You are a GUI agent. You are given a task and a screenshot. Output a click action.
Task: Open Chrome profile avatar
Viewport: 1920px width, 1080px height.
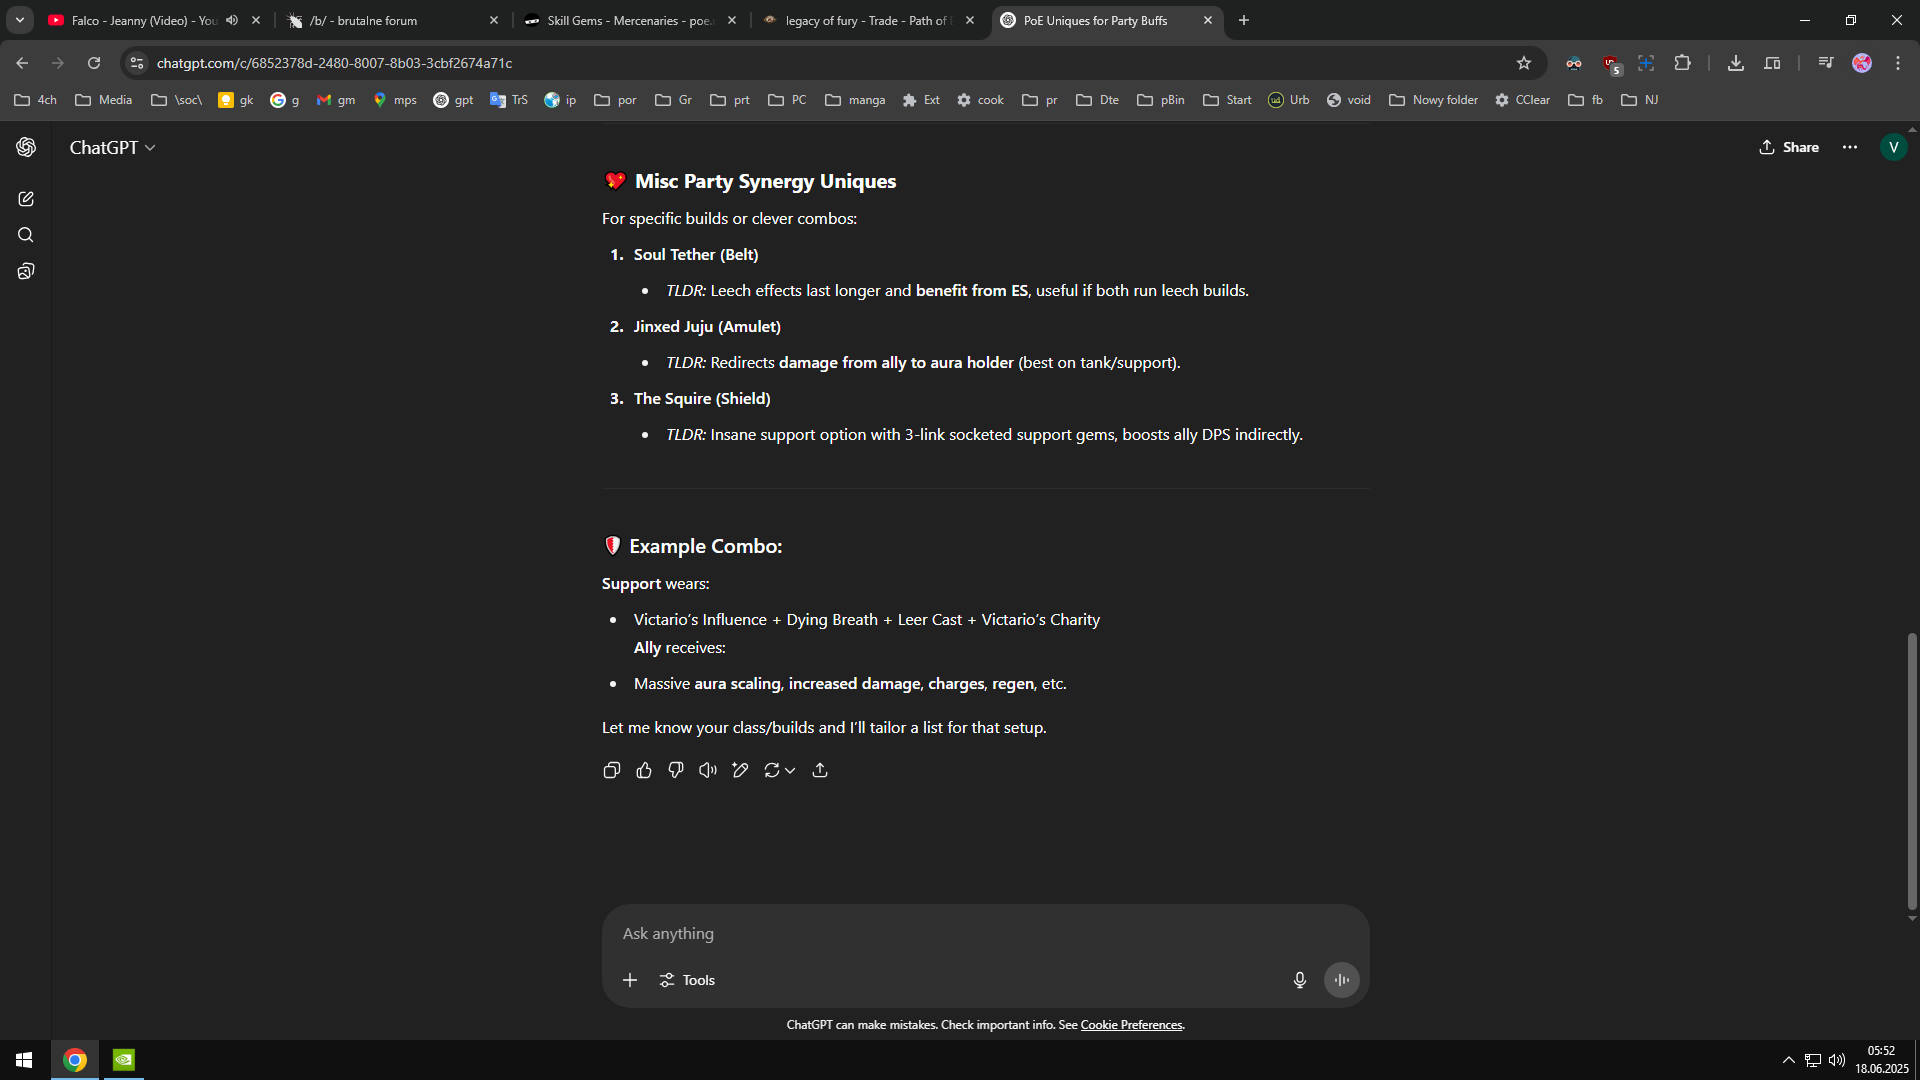1862,63
